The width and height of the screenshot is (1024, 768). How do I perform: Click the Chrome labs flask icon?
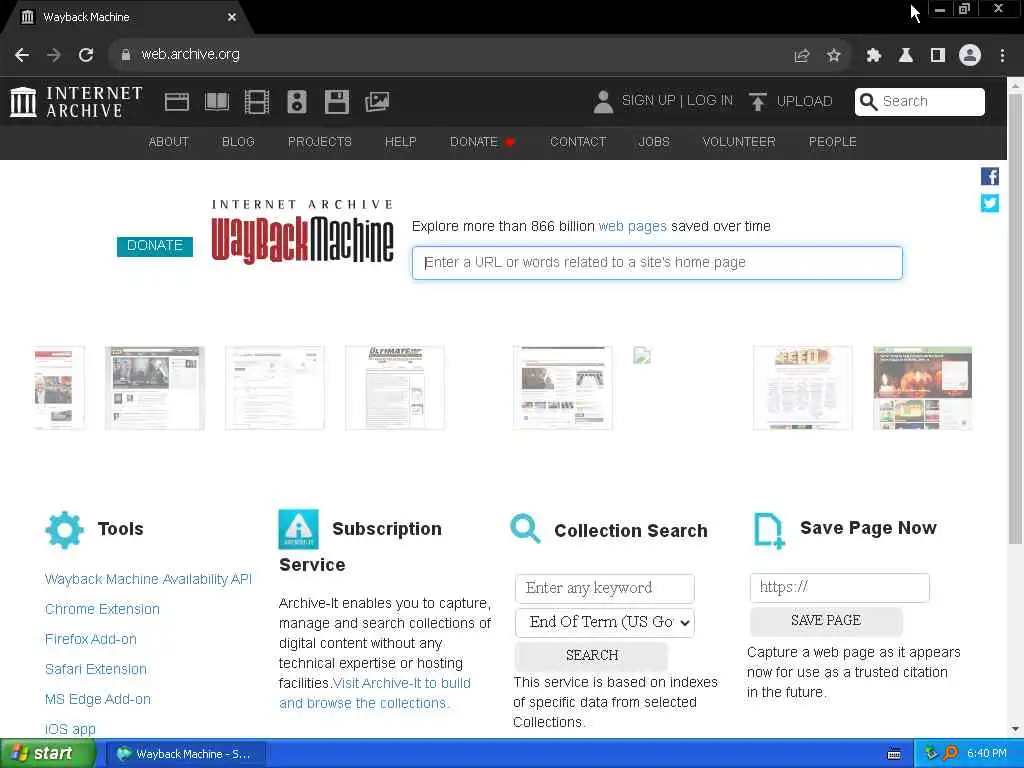coord(906,56)
